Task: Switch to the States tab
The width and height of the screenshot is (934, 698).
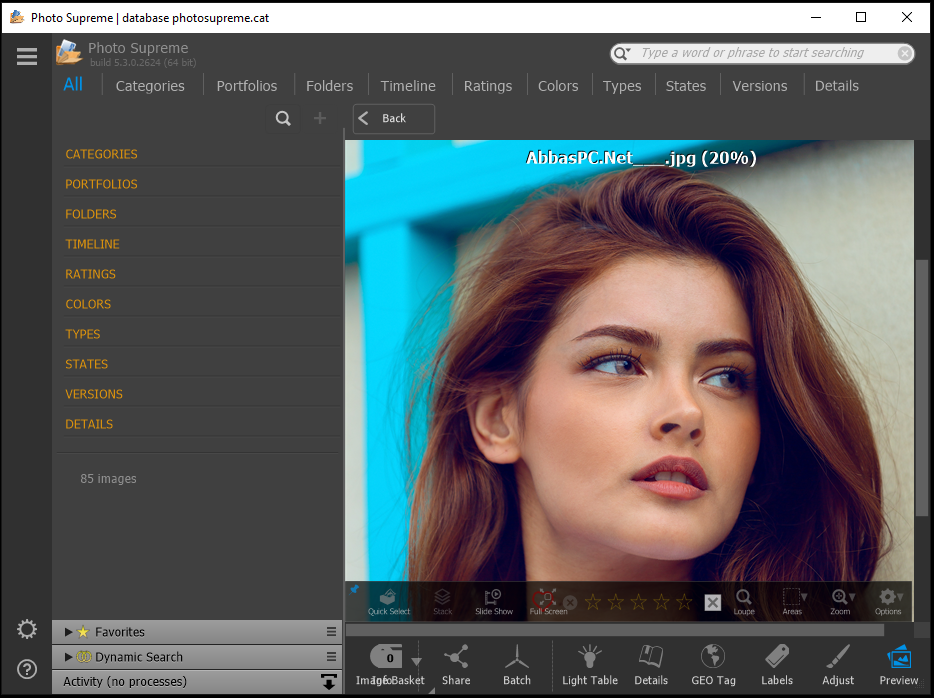Action: [x=686, y=86]
